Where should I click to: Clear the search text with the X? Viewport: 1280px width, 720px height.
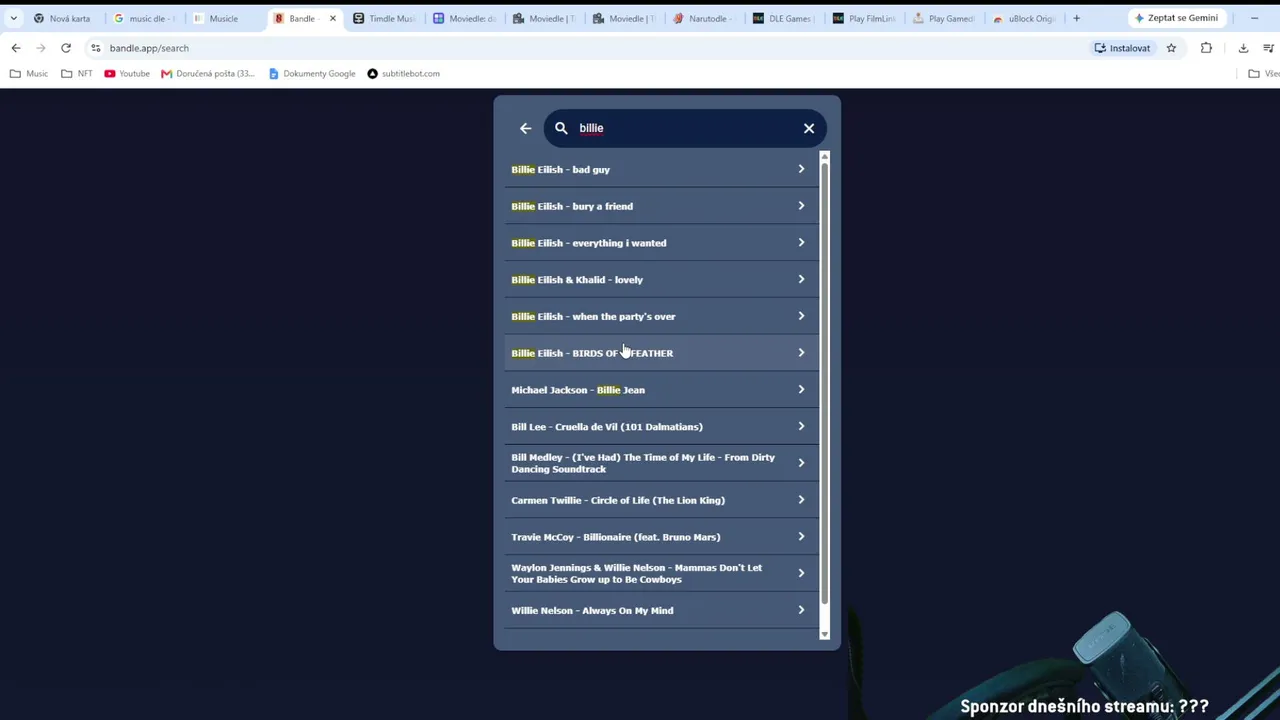click(809, 128)
